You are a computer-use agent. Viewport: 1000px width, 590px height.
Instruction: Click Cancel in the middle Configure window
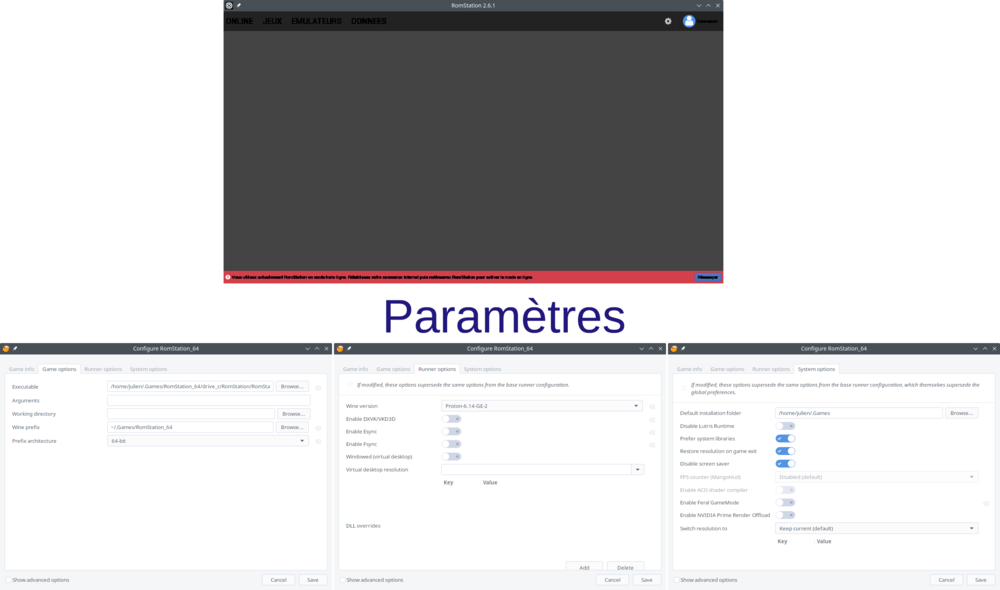tap(612, 580)
